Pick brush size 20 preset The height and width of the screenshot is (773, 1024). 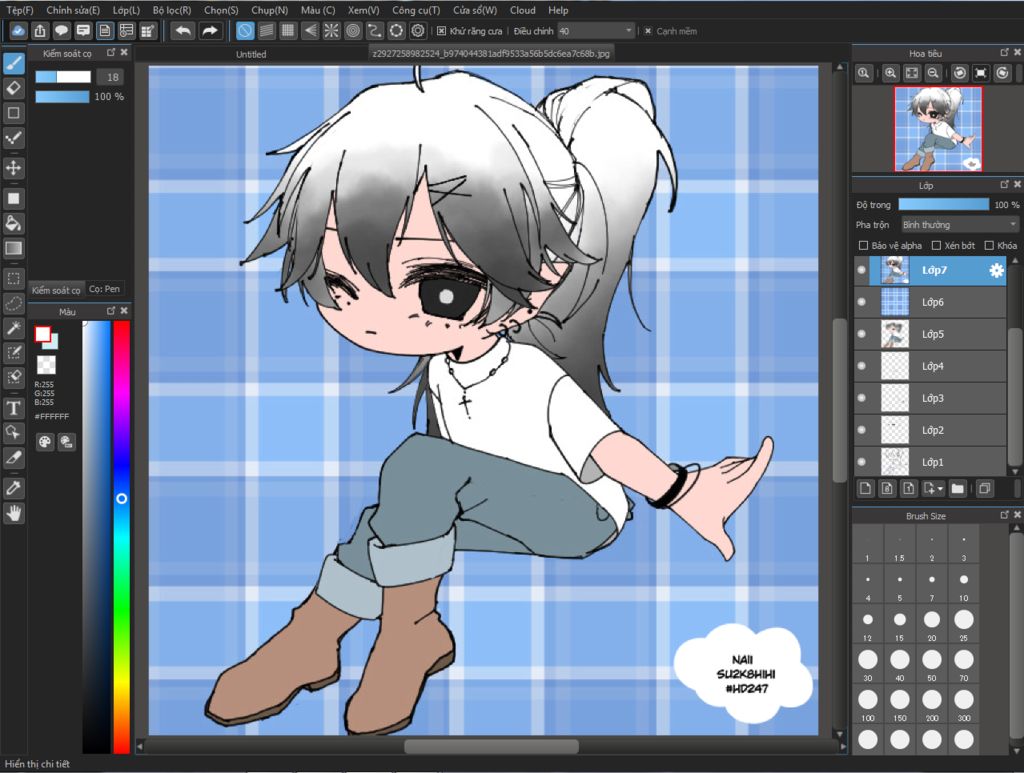pyautogui.click(x=932, y=625)
